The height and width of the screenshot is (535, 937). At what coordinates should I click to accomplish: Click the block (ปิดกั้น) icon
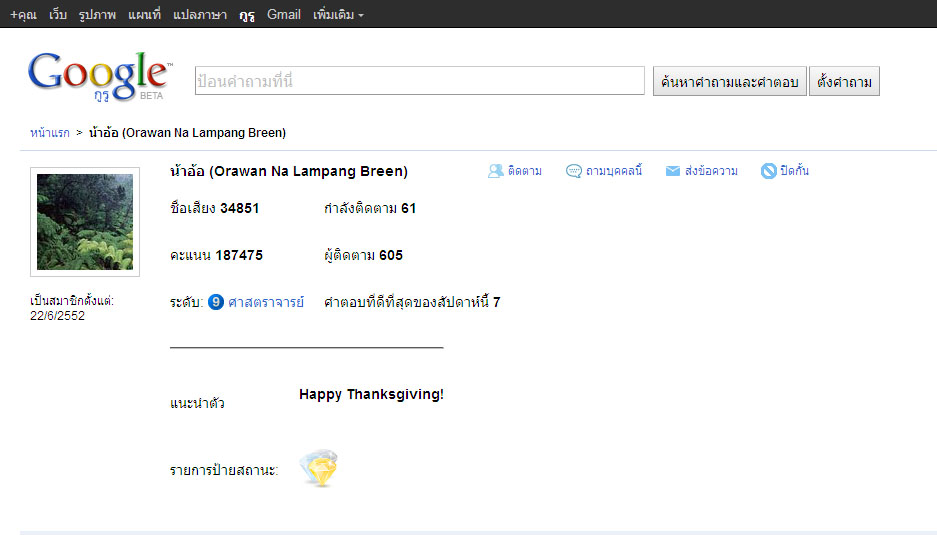click(x=768, y=171)
